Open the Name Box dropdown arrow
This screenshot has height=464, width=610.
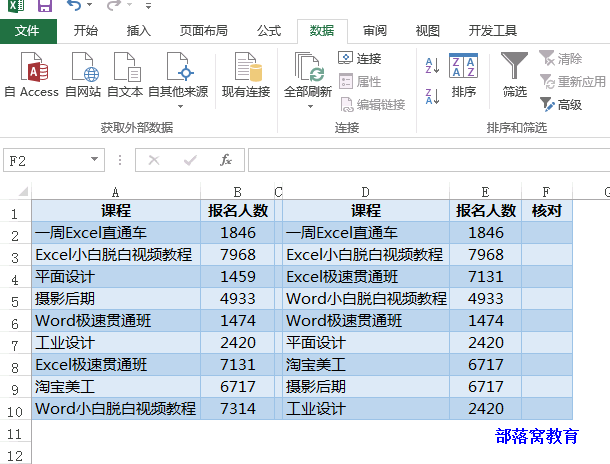click(94, 159)
